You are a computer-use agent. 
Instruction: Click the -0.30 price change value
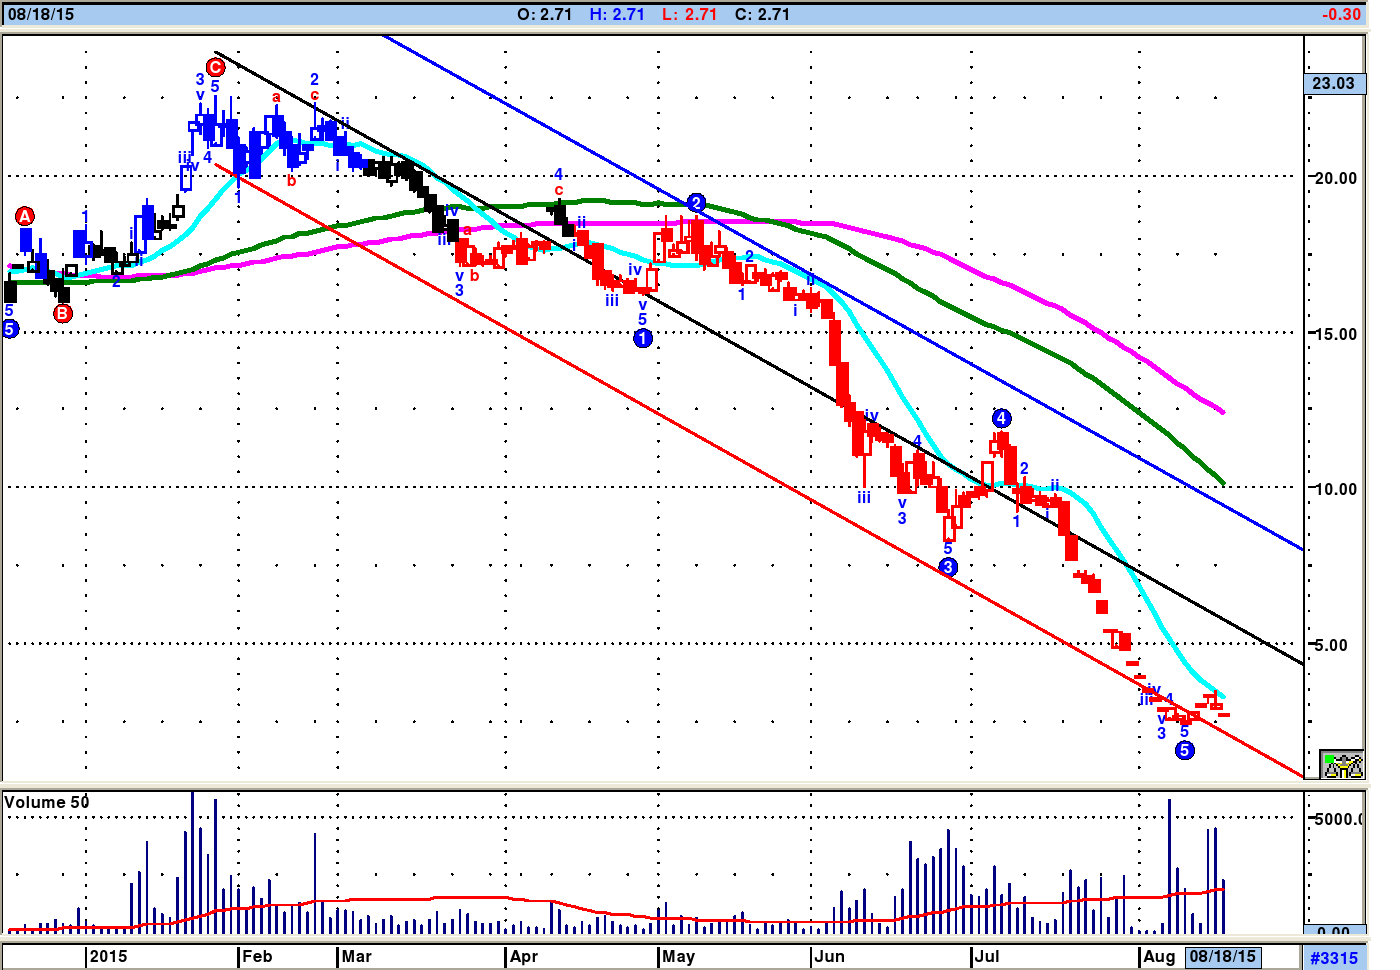[x=1341, y=14]
